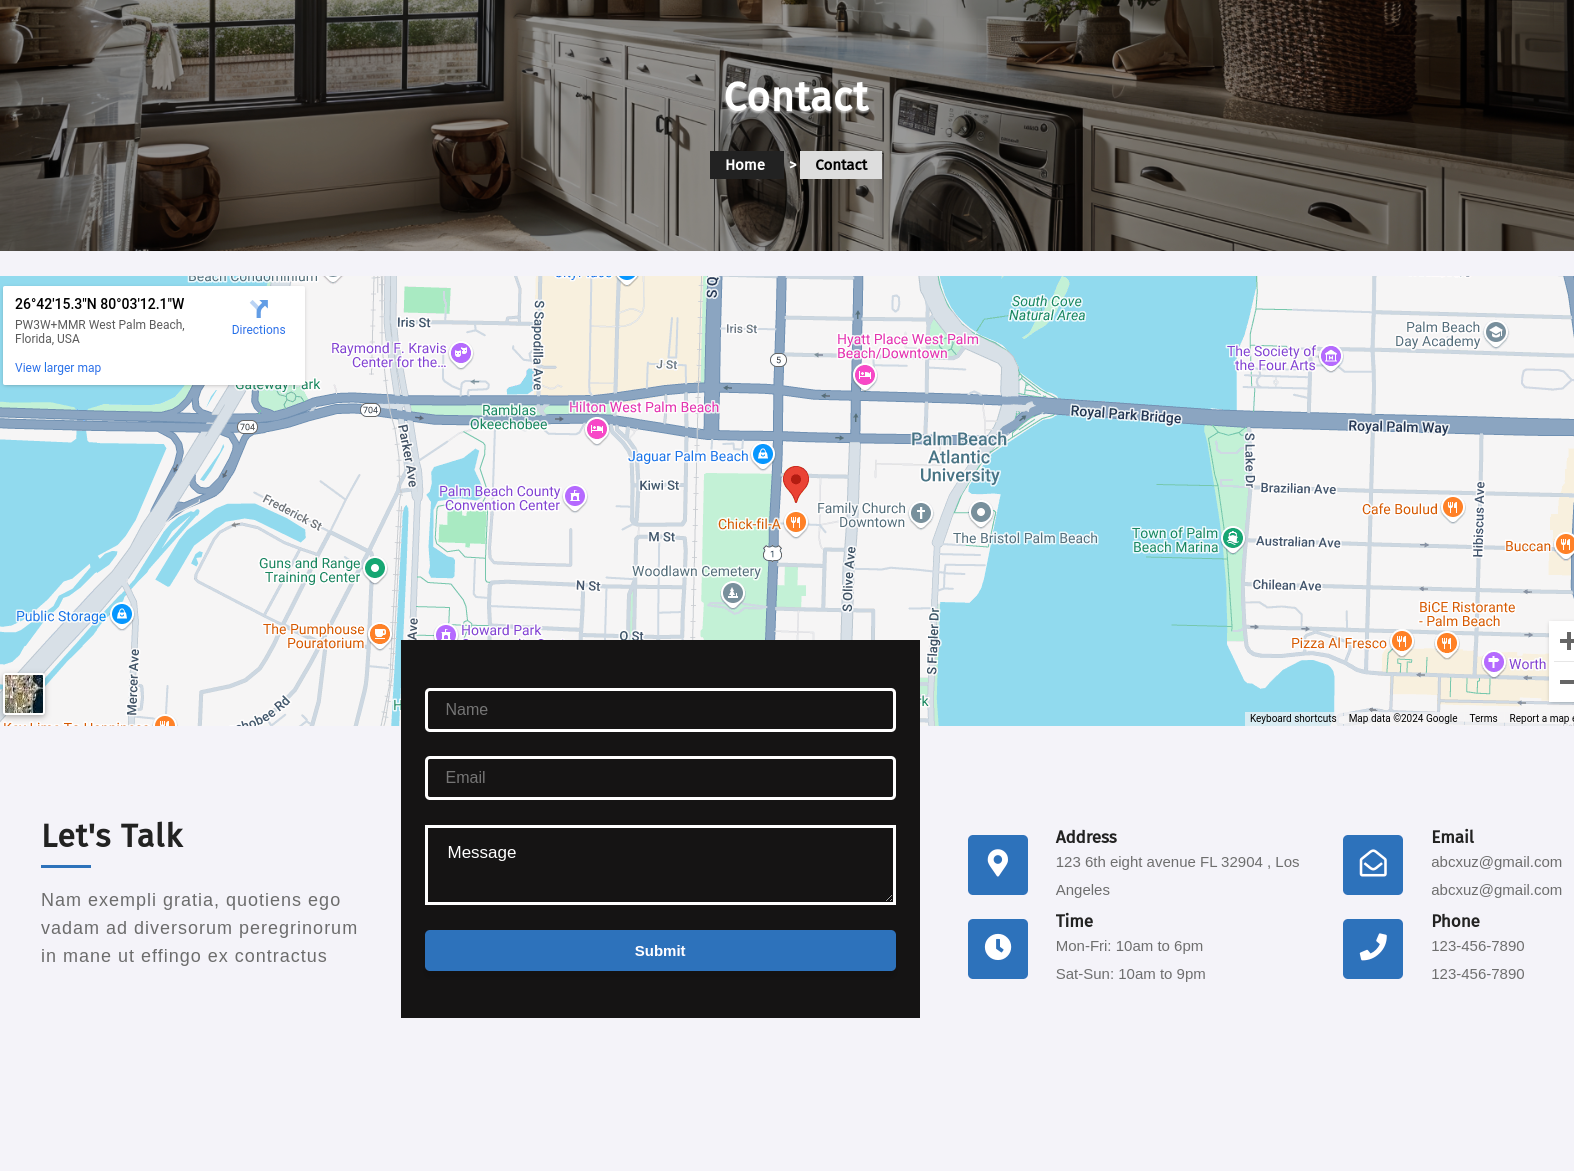Click the Directions text link on map card

[x=259, y=330]
